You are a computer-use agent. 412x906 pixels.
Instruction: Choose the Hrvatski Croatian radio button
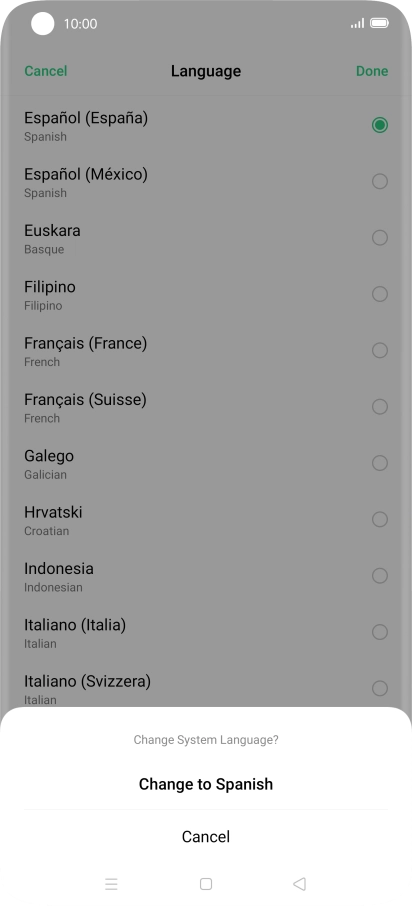coord(380,519)
